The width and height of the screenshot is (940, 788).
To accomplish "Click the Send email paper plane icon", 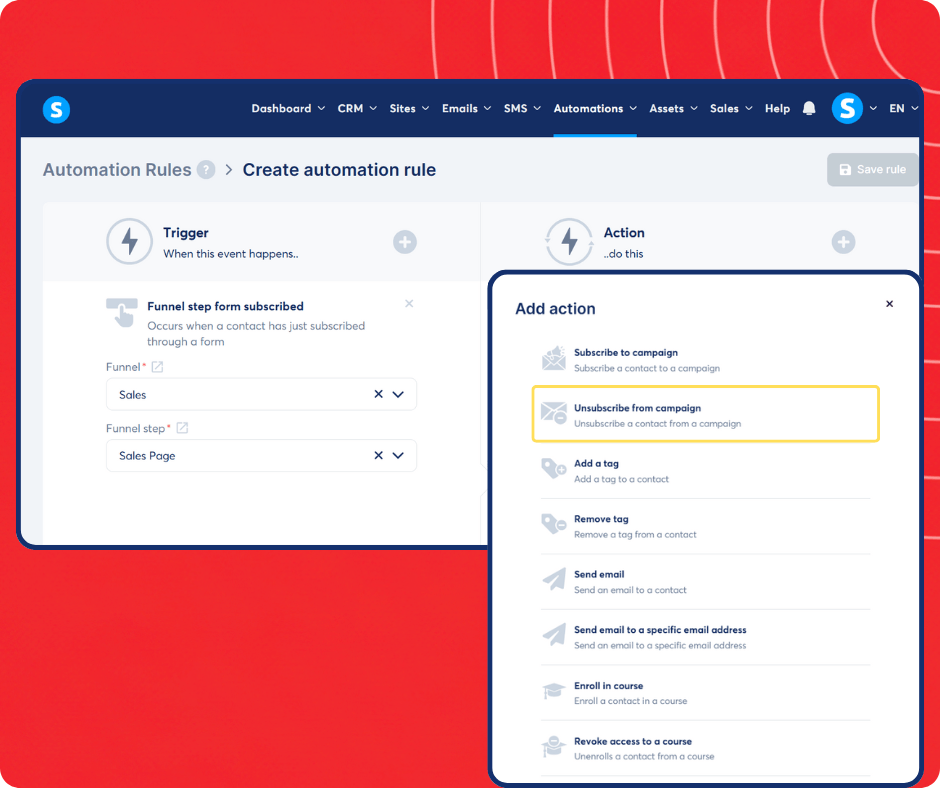I will coord(554,580).
